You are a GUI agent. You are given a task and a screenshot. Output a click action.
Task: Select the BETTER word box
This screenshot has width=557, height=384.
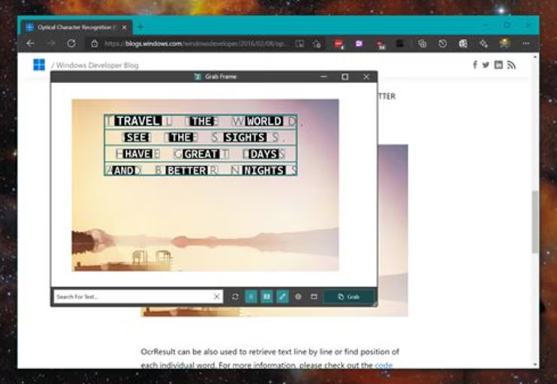point(187,171)
